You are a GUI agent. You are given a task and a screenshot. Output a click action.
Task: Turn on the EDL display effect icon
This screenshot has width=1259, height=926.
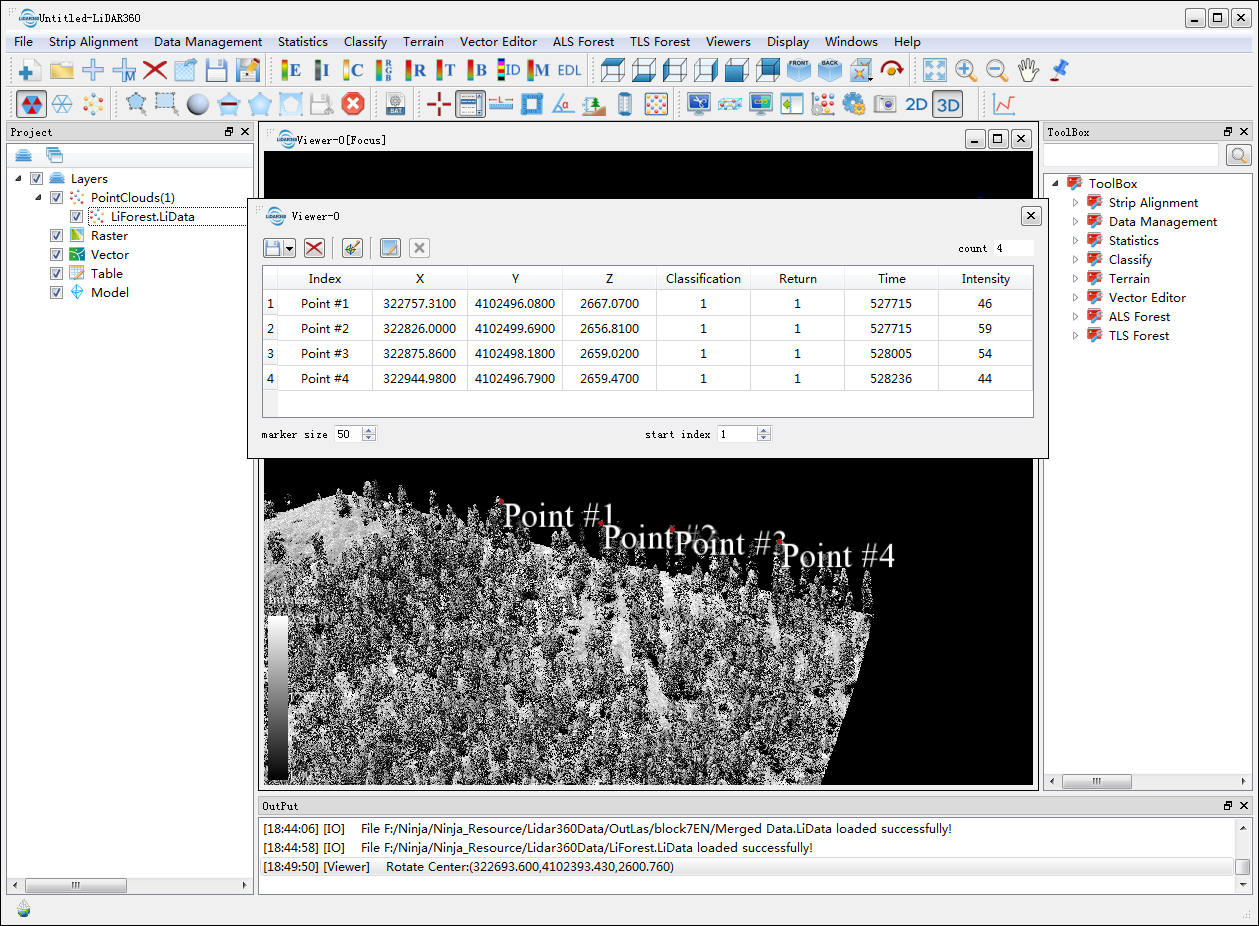[570, 70]
